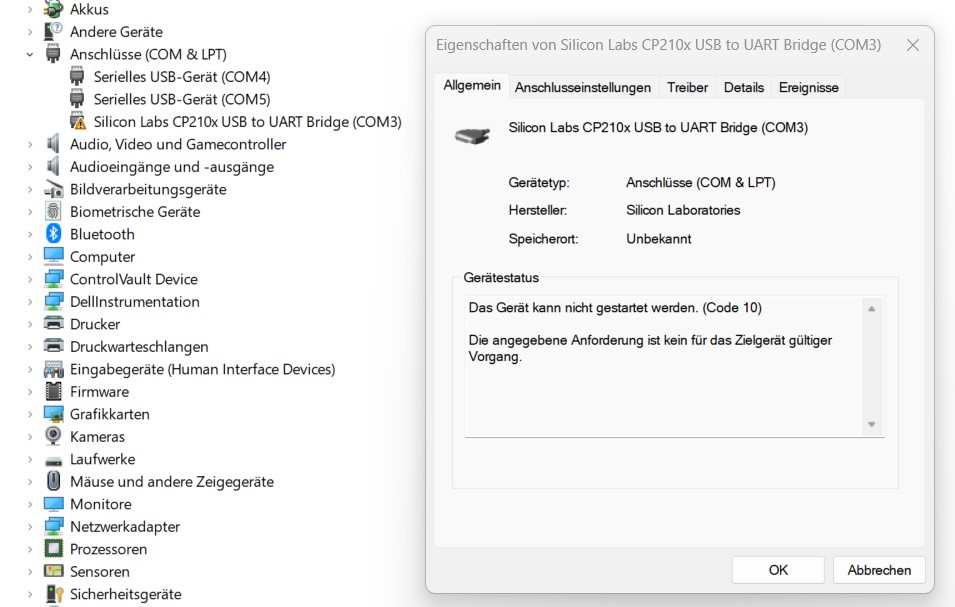Expand the Grafikkarten category

point(30,414)
